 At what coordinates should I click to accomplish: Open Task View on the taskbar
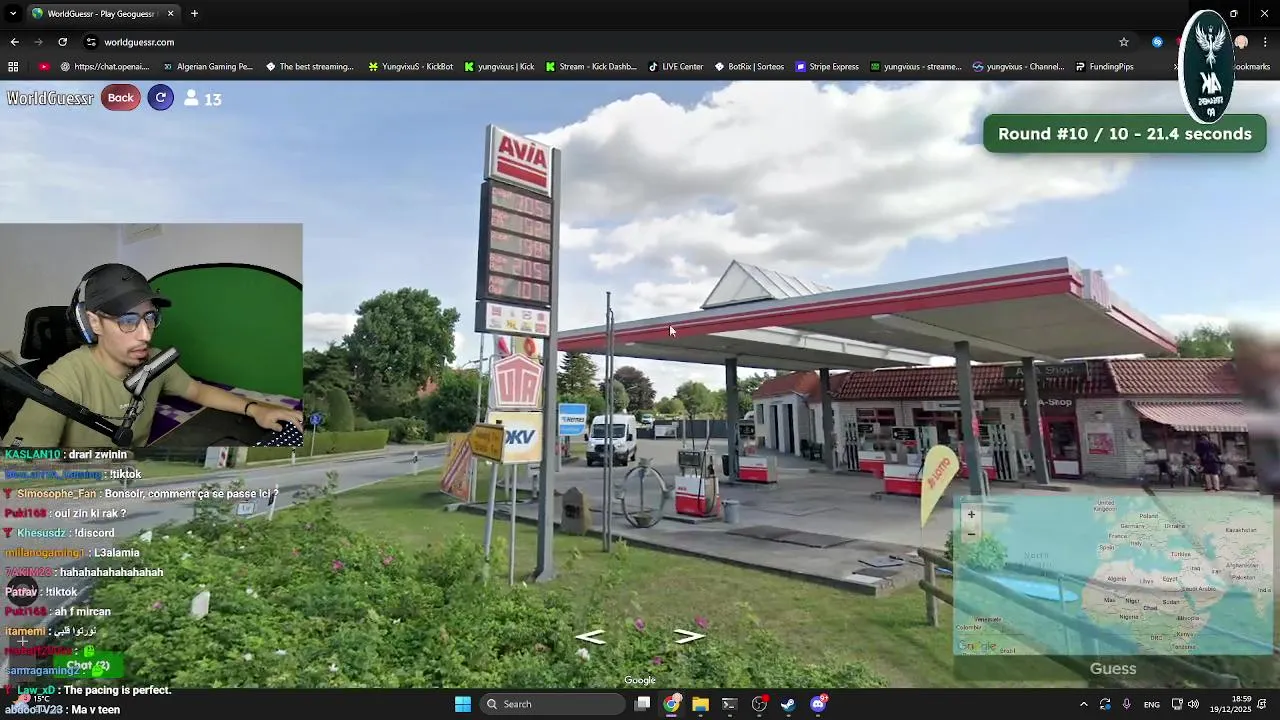click(643, 704)
